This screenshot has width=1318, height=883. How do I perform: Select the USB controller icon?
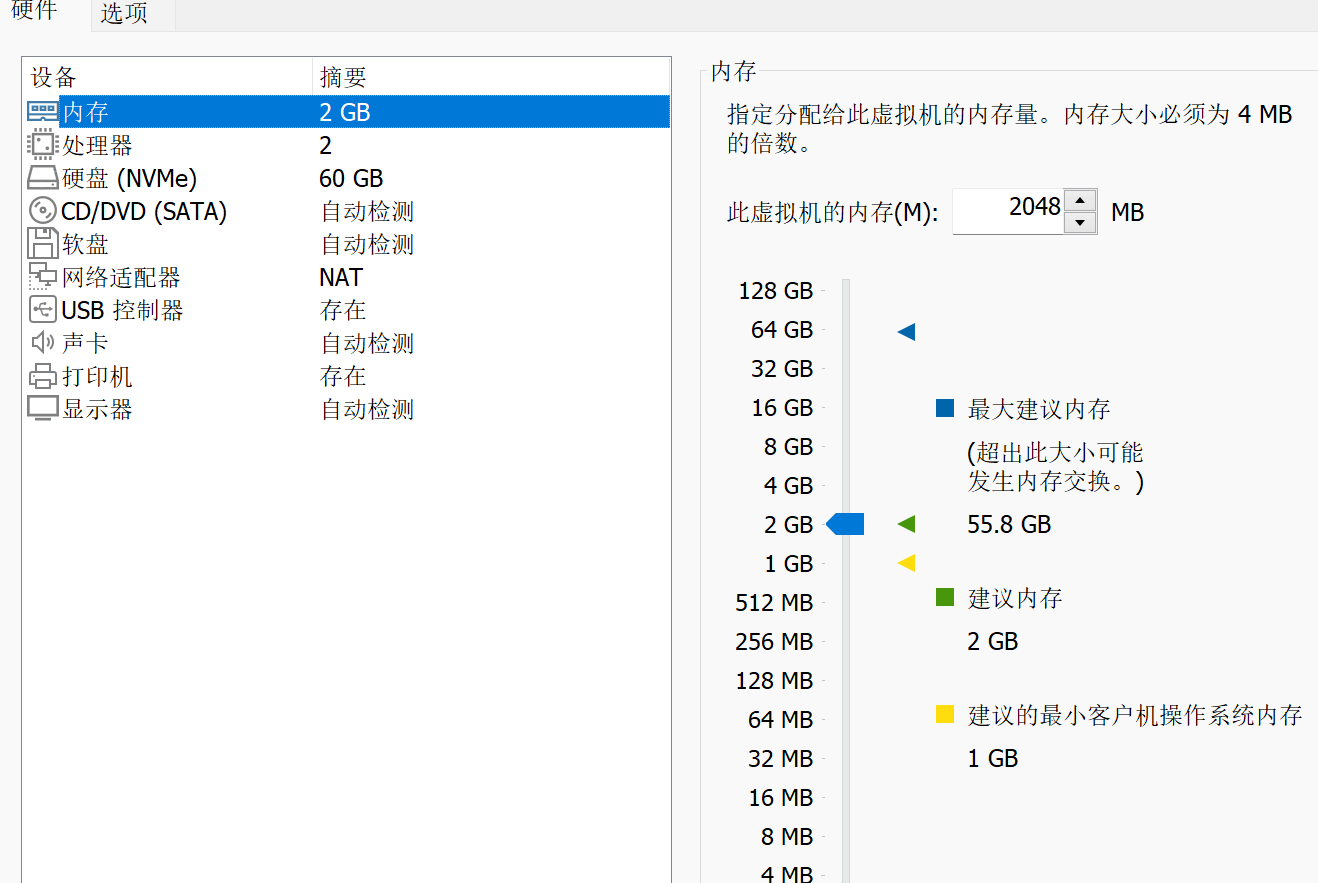point(42,310)
